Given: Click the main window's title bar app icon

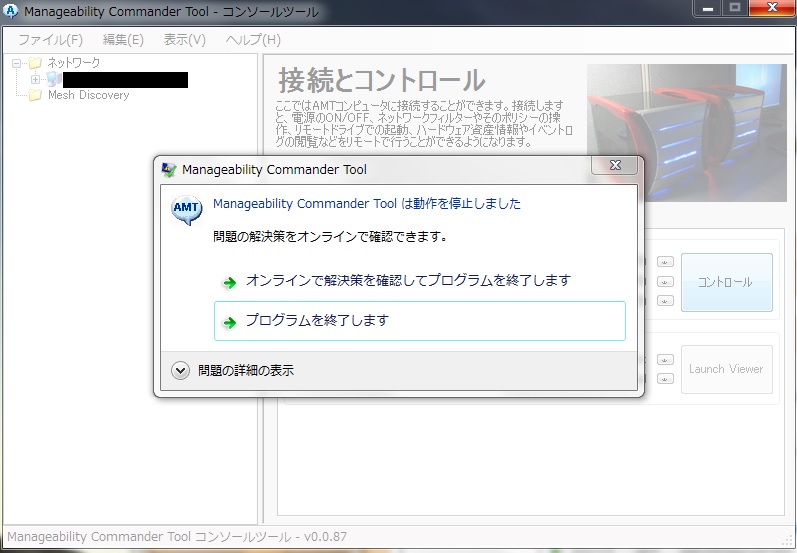Looking at the screenshot, I should tap(10, 11).
